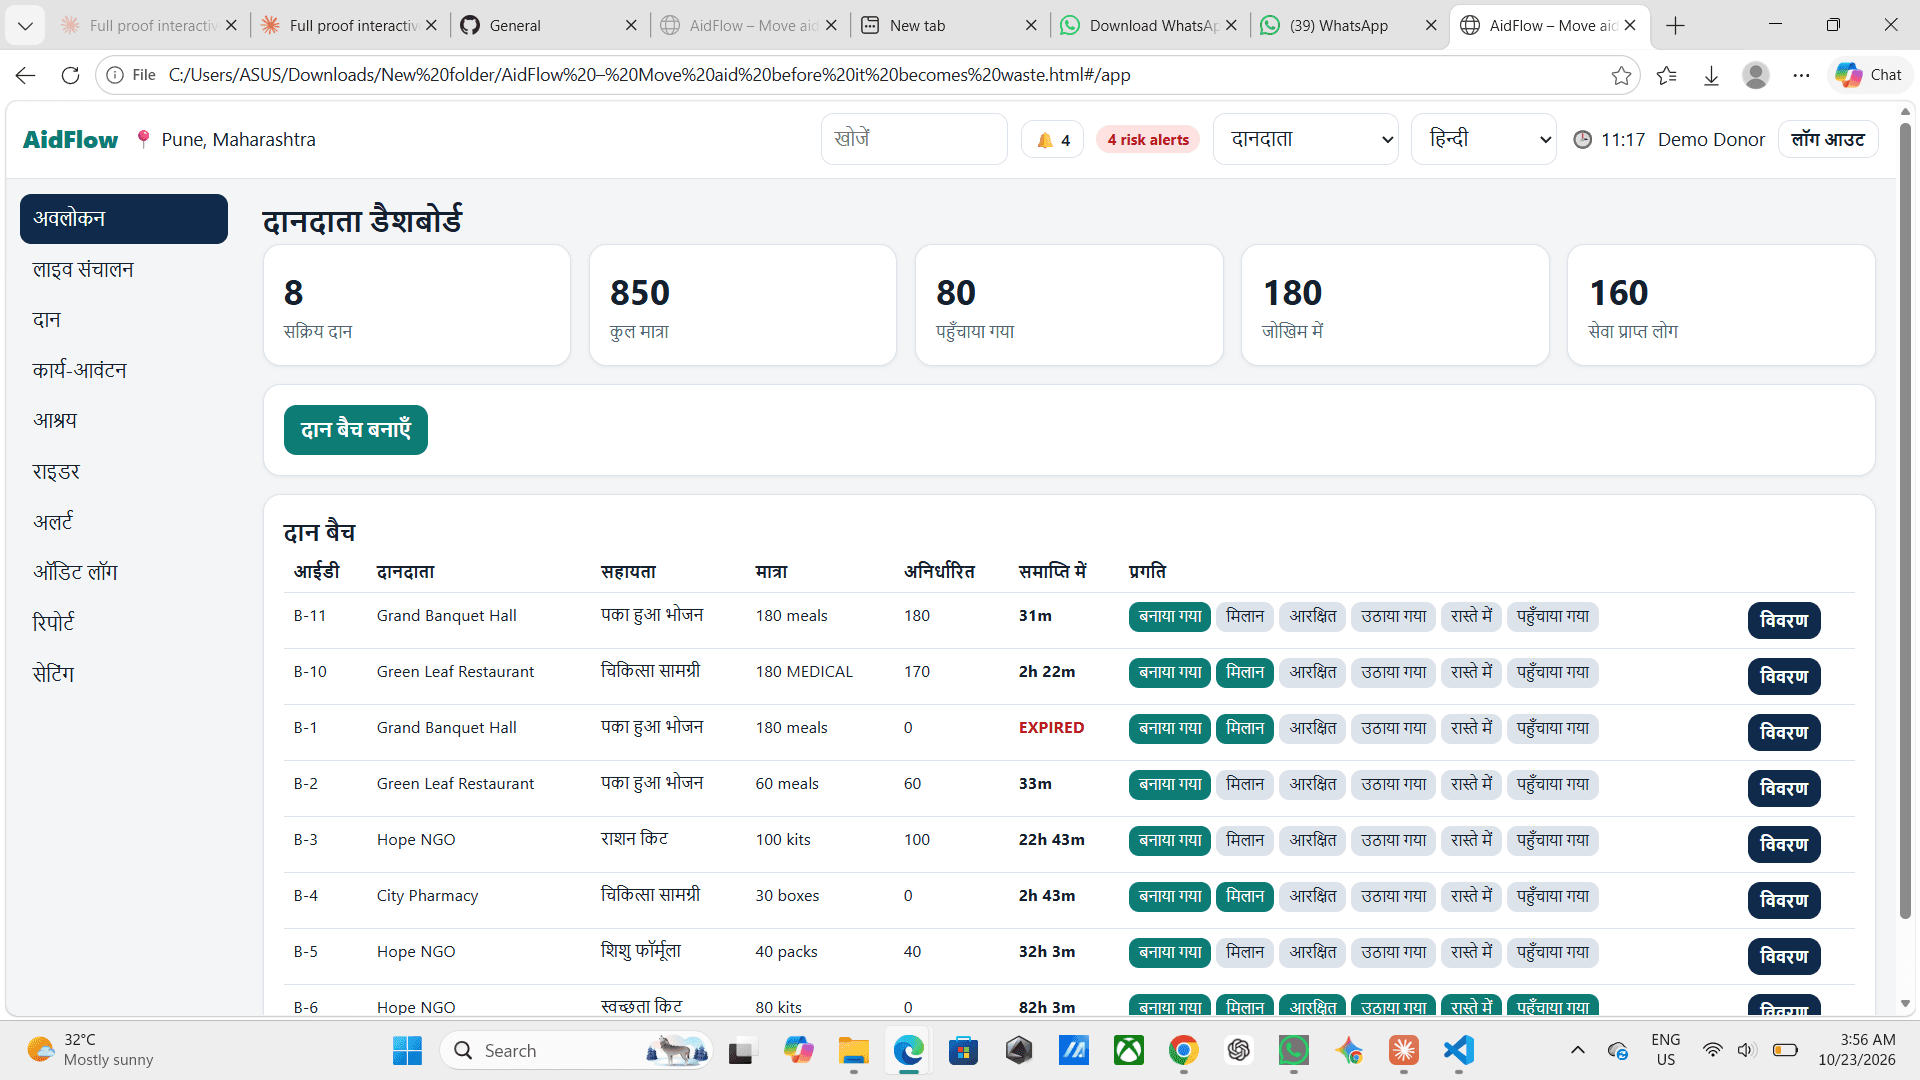Open the Windows Start menu

407,1050
